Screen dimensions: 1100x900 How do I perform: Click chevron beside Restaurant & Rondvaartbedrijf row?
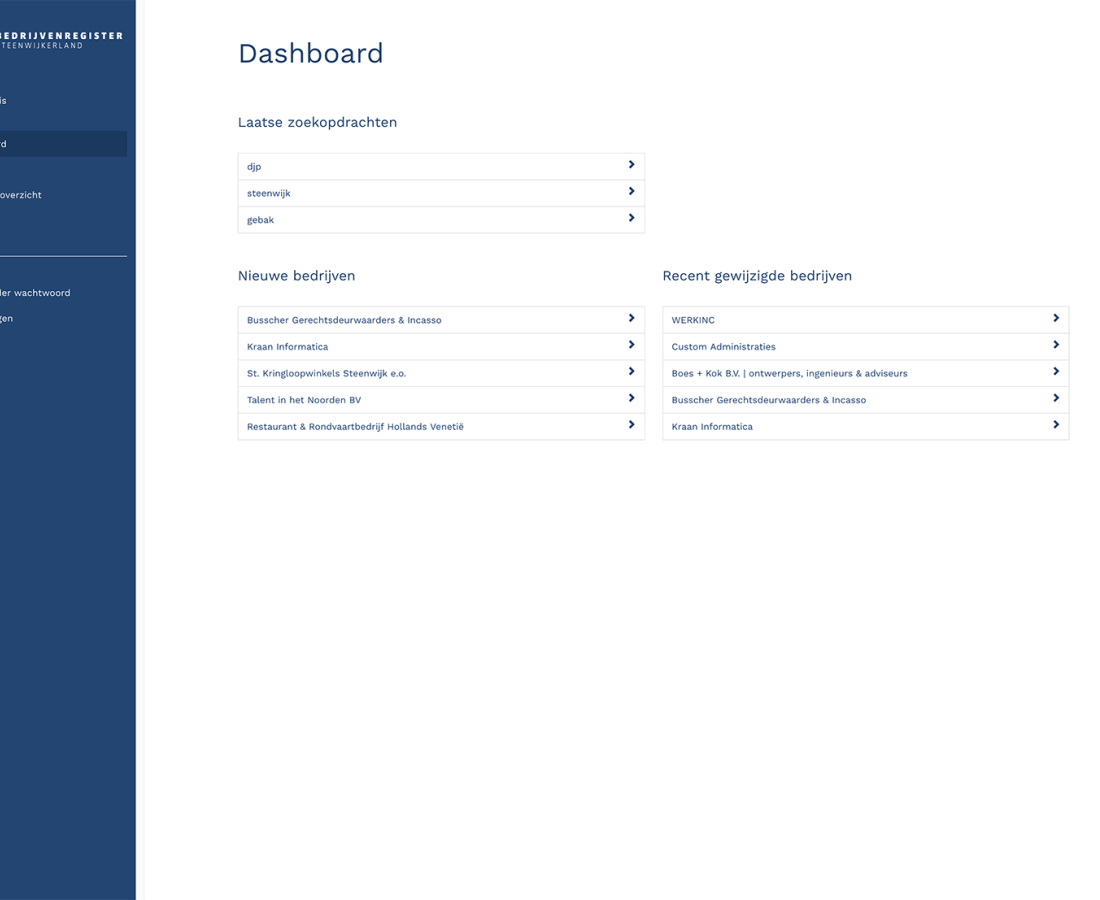pos(631,425)
